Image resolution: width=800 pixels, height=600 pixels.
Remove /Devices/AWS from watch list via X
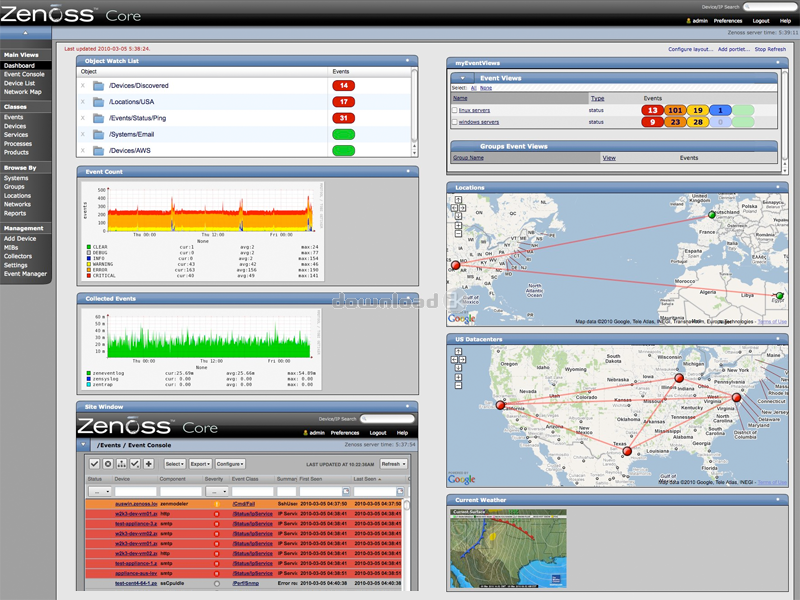(83, 151)
